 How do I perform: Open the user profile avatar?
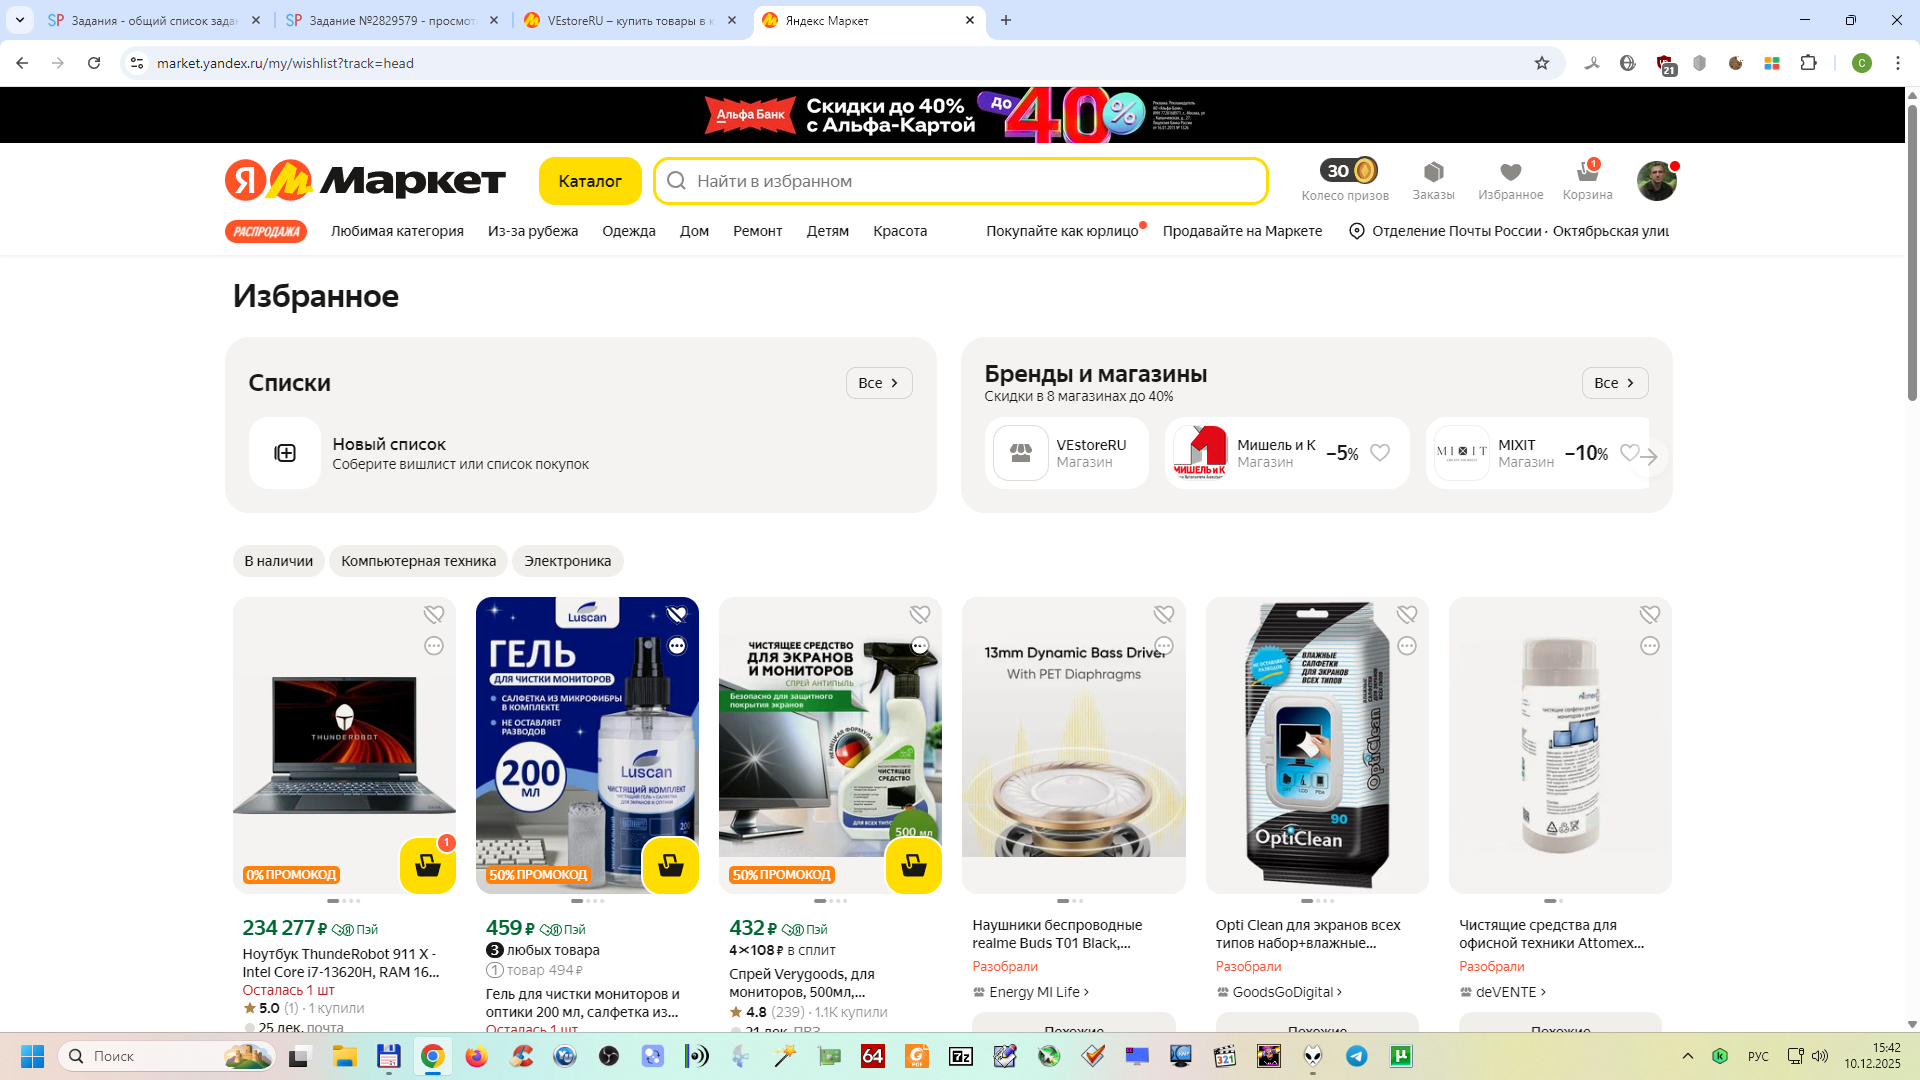point(1656,181)
